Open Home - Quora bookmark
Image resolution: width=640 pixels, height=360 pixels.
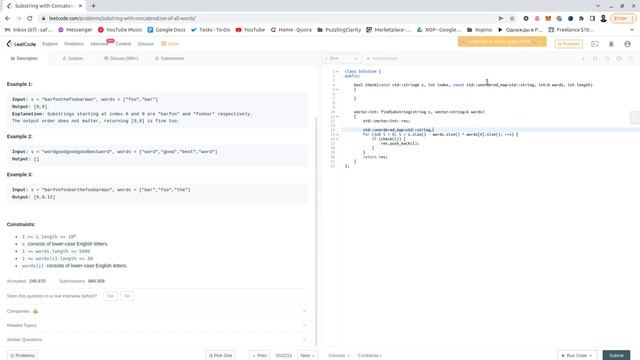point(291,30)
